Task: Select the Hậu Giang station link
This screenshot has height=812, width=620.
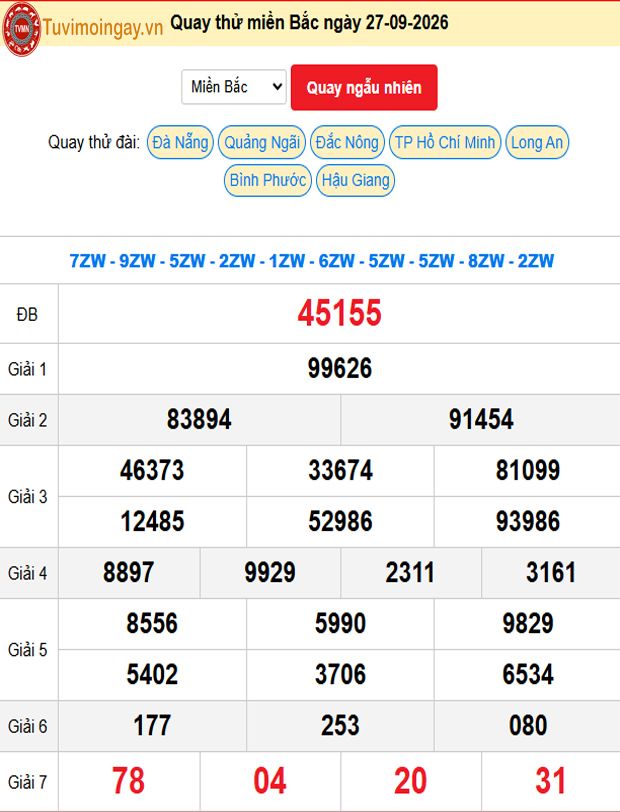Action: pos(355,180)
